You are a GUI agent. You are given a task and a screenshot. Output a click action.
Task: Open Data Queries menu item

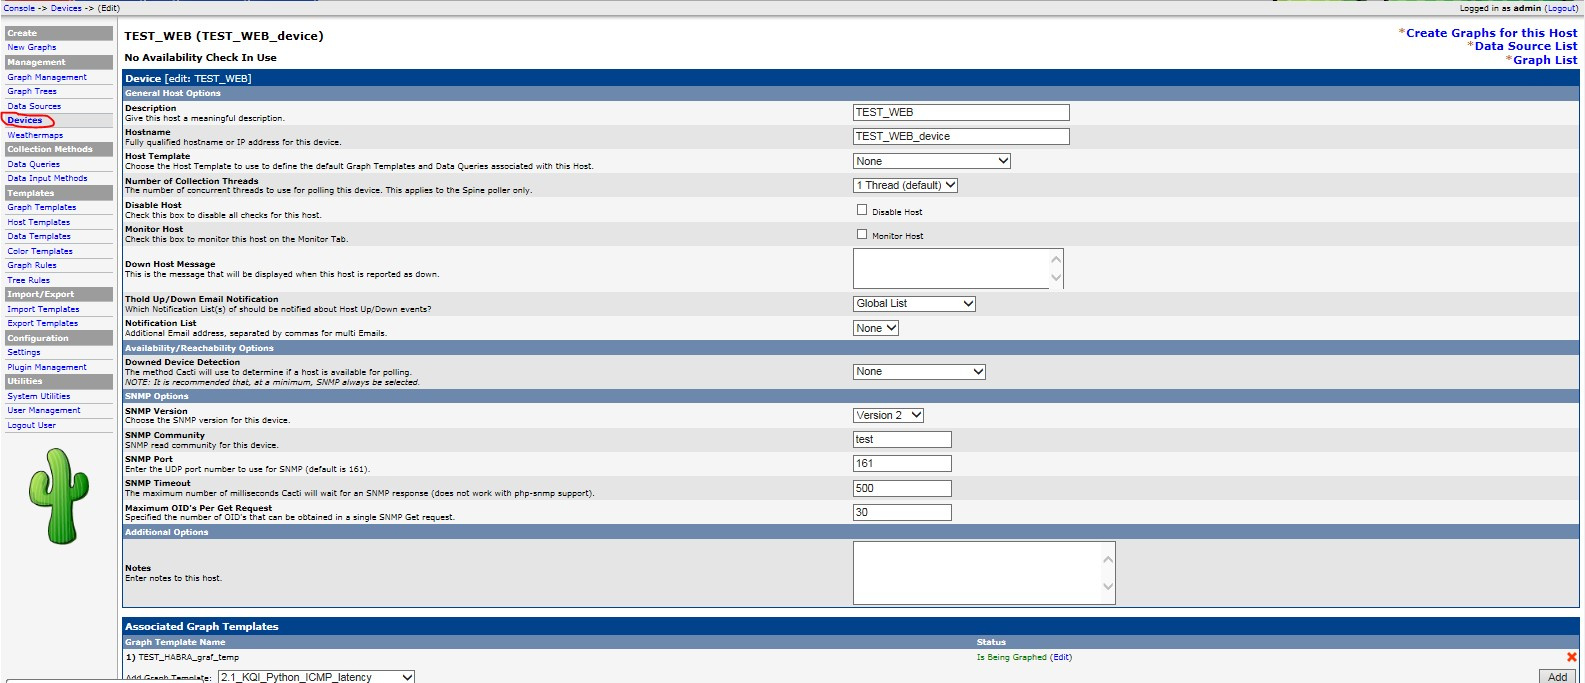tap(34, 164)
